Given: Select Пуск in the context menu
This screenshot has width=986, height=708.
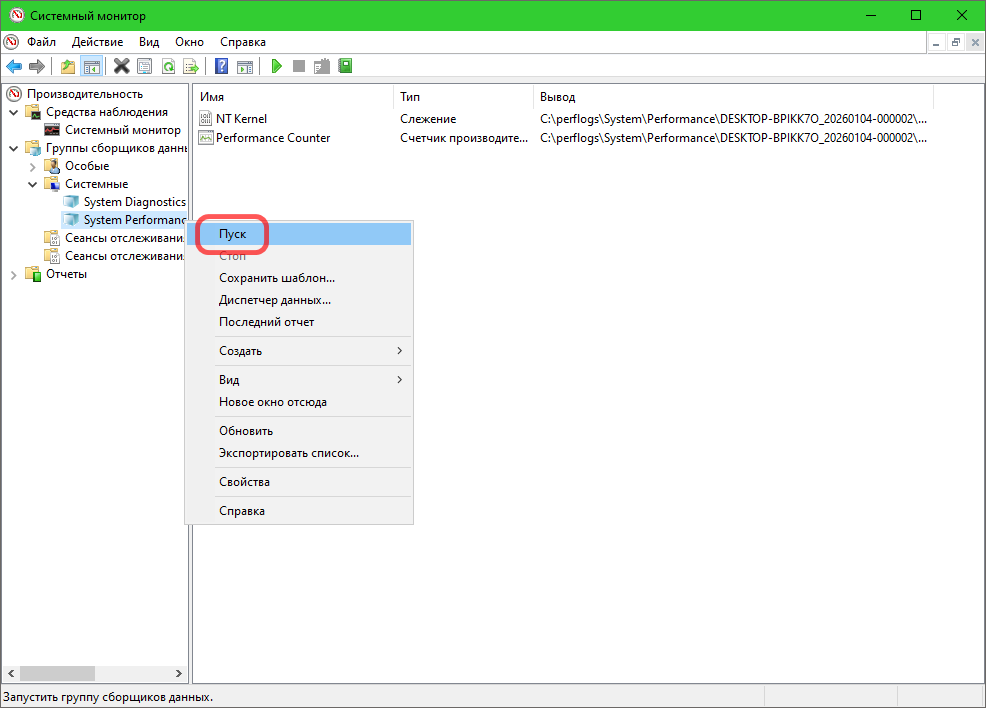Looking at the screenshot, I should click(232, 233).
